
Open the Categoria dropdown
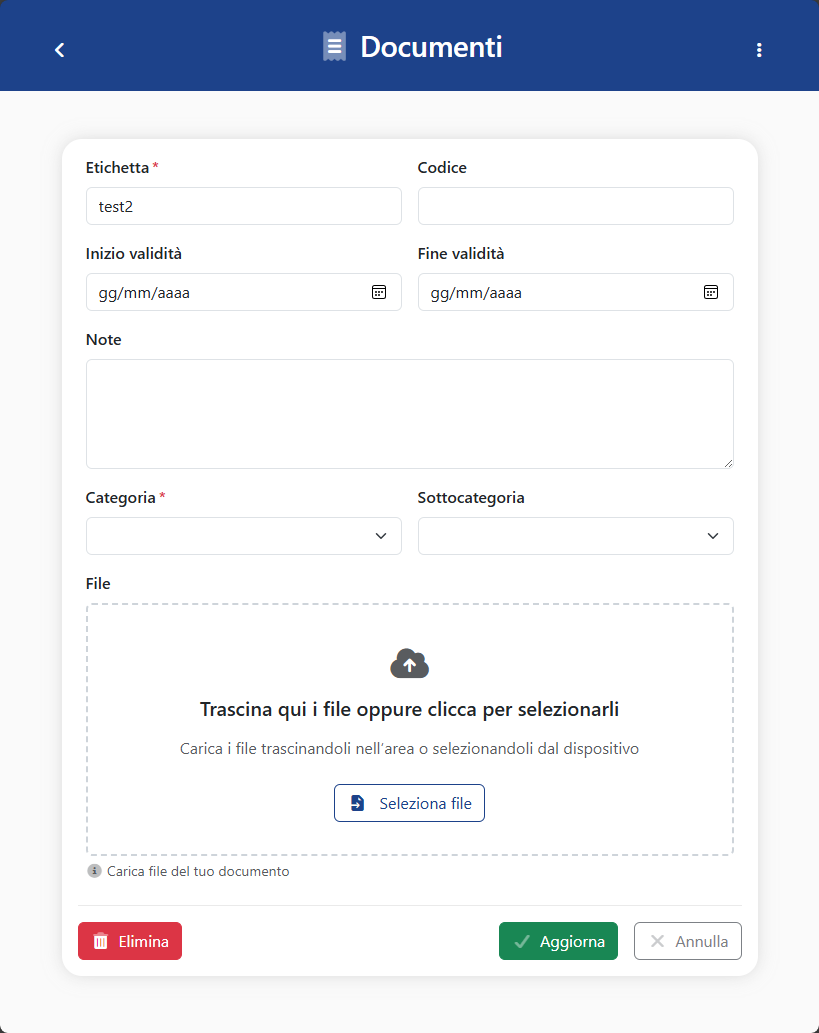click(243, 536)
